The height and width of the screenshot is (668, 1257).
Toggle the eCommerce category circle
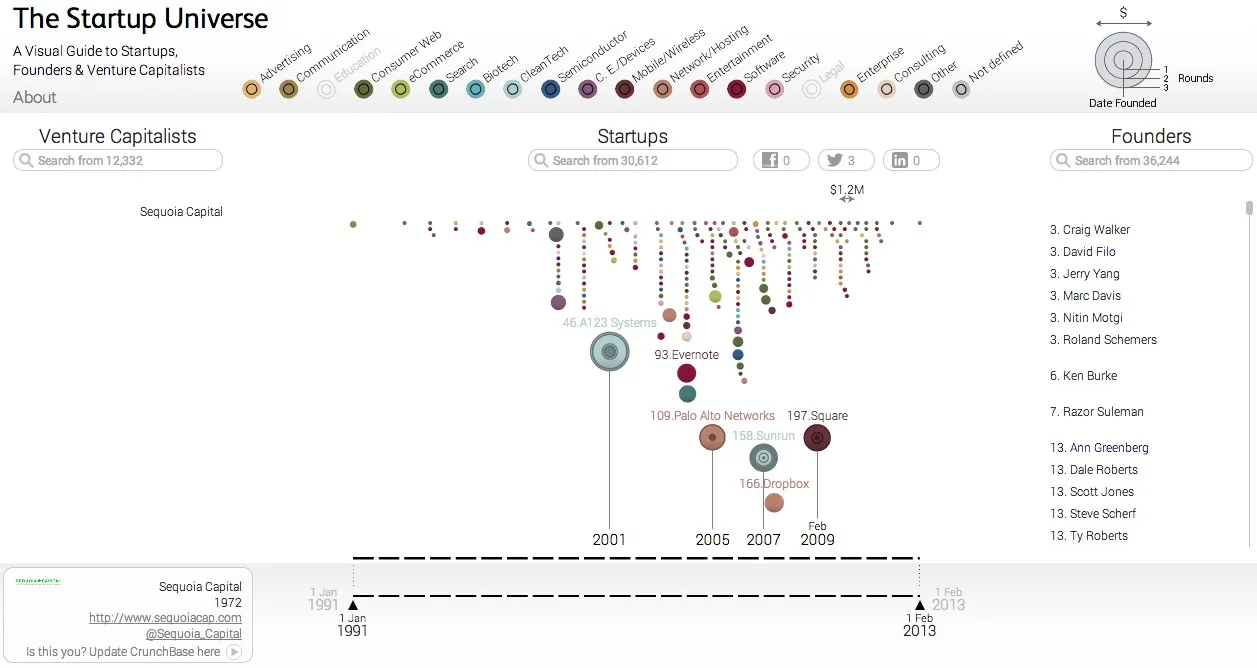401,90
